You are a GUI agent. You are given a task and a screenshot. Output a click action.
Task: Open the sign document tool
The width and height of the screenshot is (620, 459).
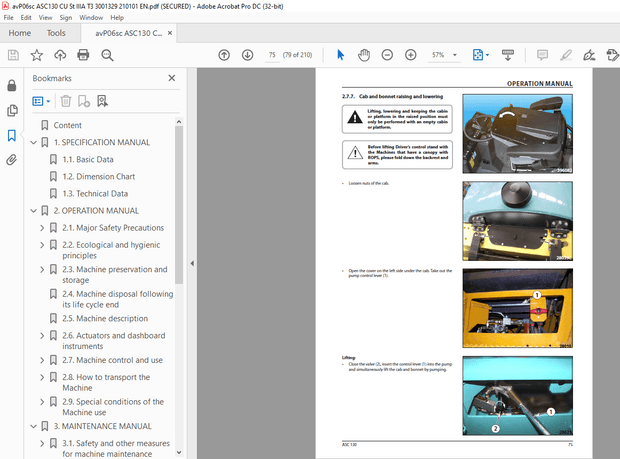tap(589, 55)
